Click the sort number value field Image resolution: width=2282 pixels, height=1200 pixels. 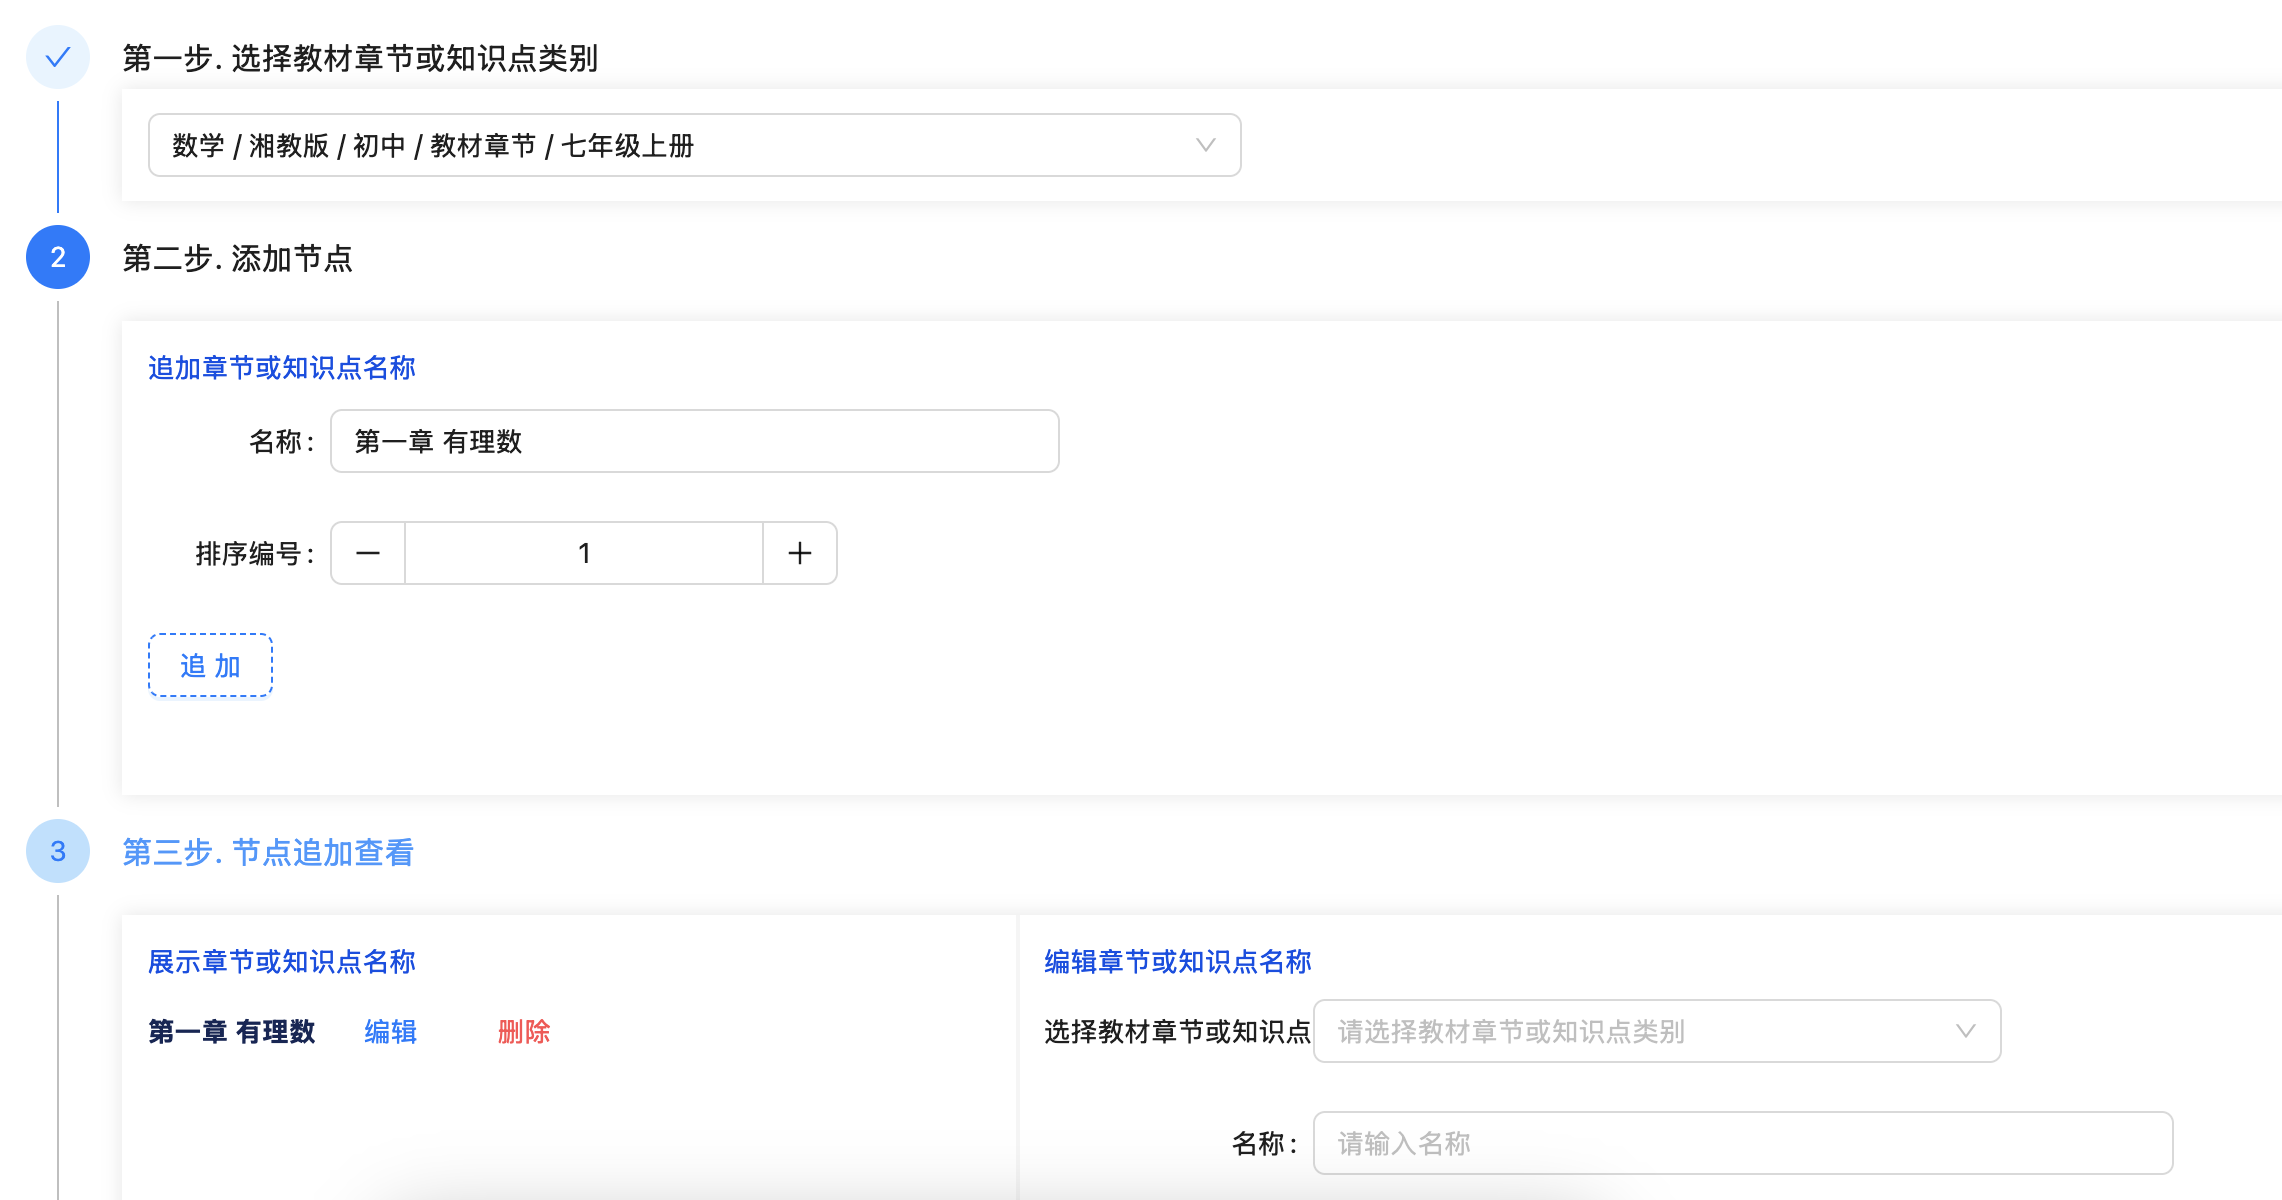click(x=584, y=553)
